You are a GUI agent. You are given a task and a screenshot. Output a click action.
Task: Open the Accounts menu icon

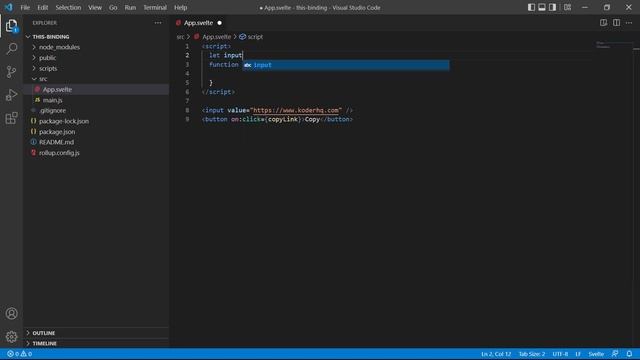point(11,313)
